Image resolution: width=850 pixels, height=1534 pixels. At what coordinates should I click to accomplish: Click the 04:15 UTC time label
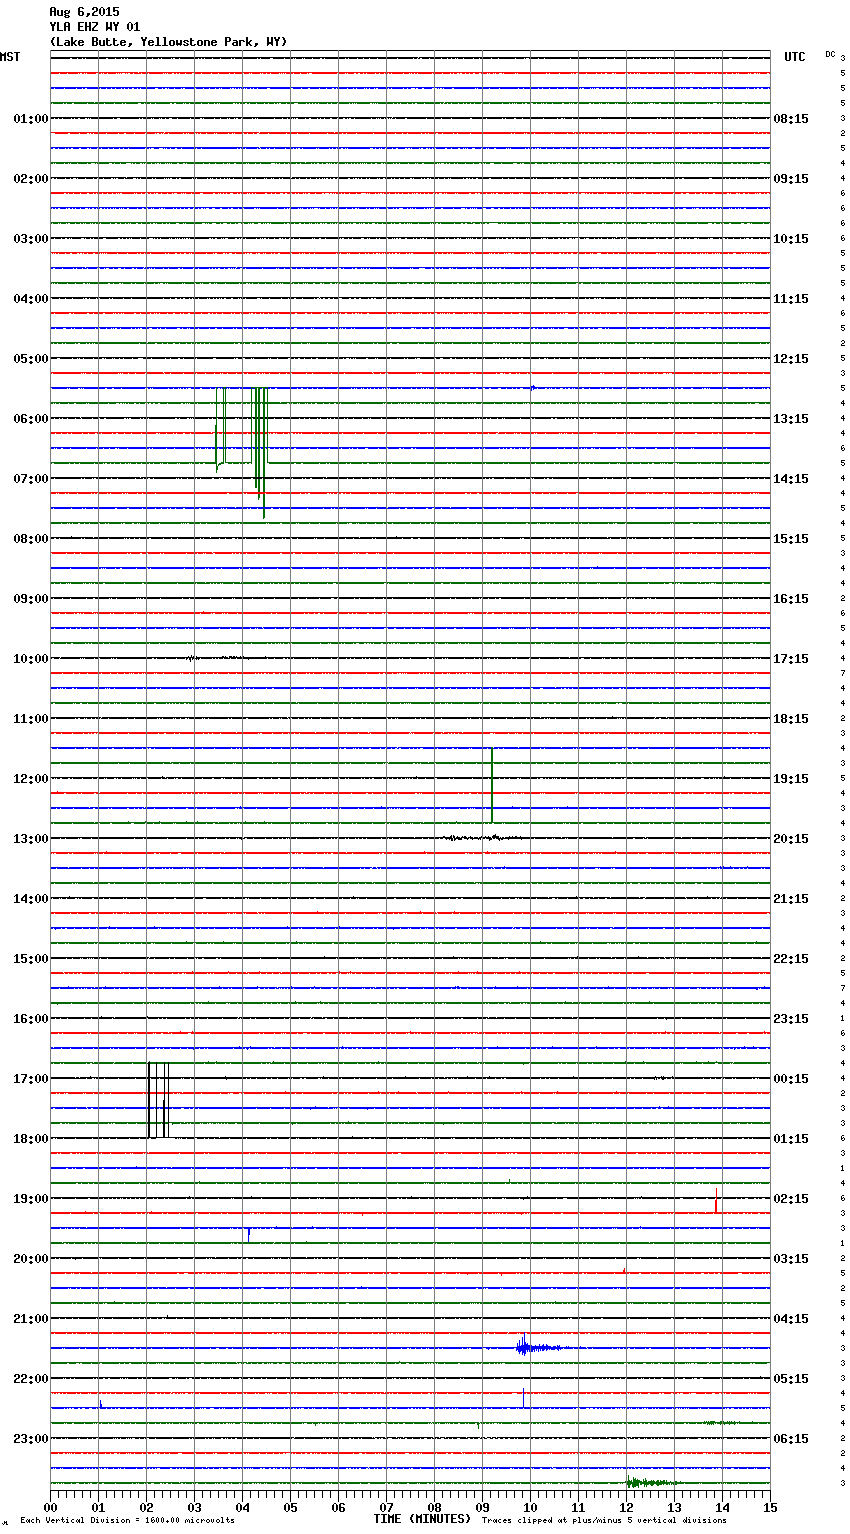791,1319
